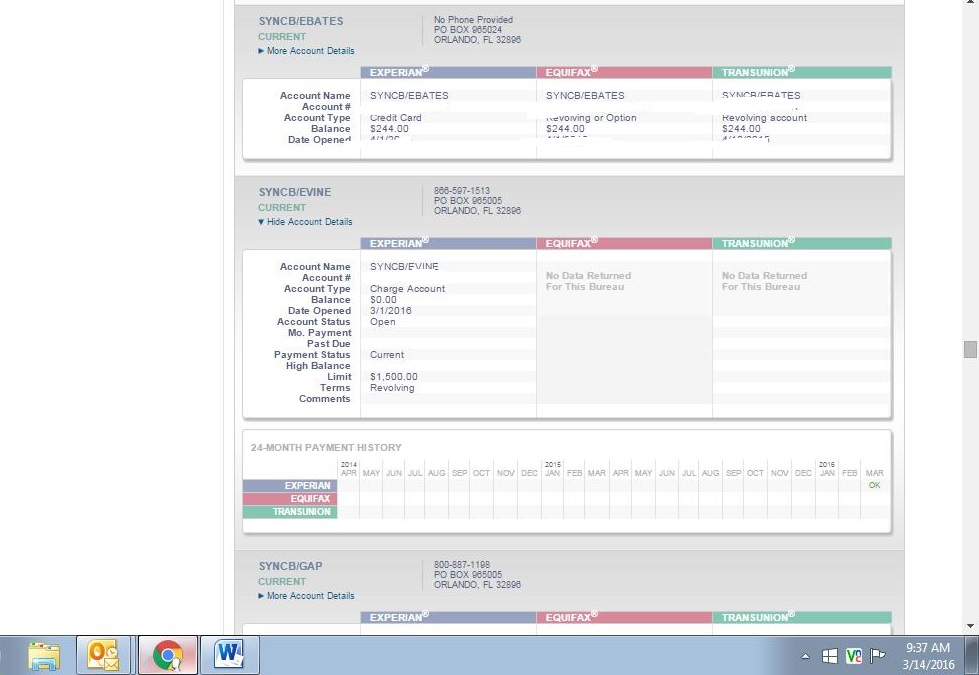
Task: Click the SYNCB/EBATES account heading
Action: click(x=301, y=21)
